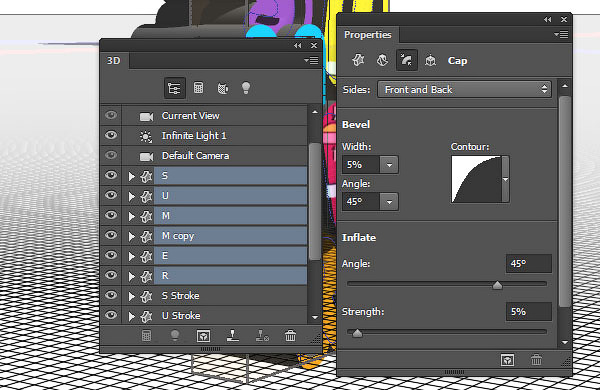The image size is (600, 390).
Task: Hide the E mesh layer
Action: click(111, 255)
